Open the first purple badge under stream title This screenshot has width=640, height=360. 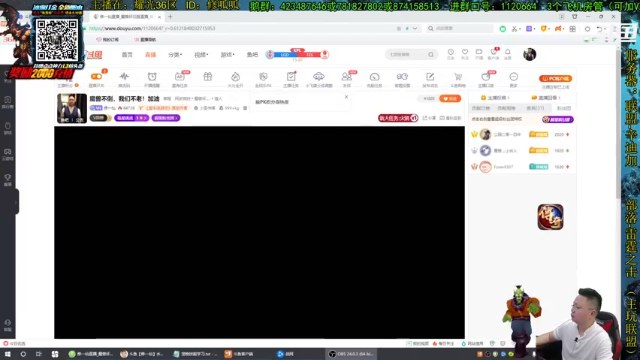click(131, 118)
